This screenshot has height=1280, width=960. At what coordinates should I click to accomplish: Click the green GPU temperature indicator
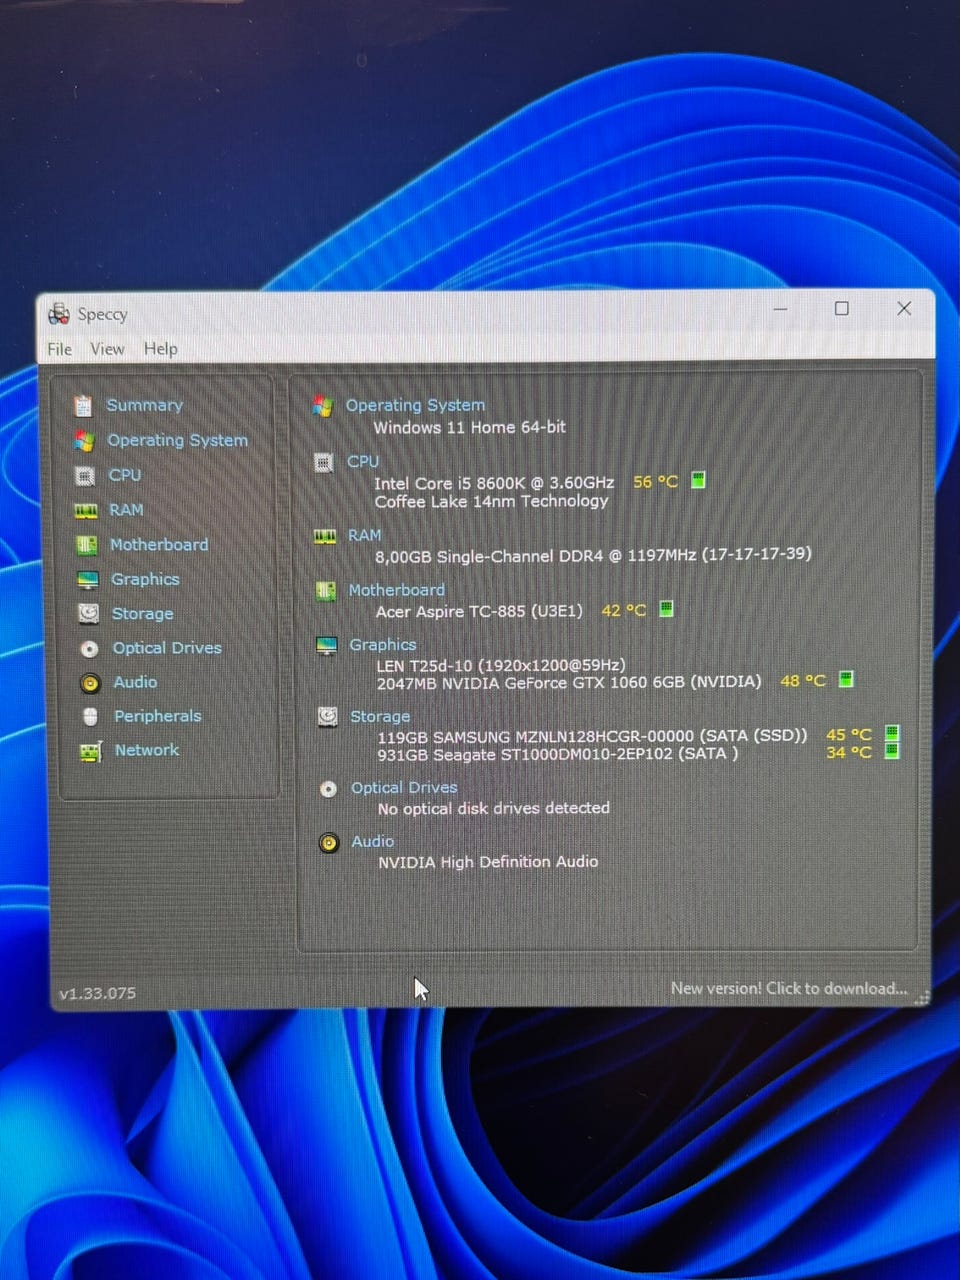(846, 680)
